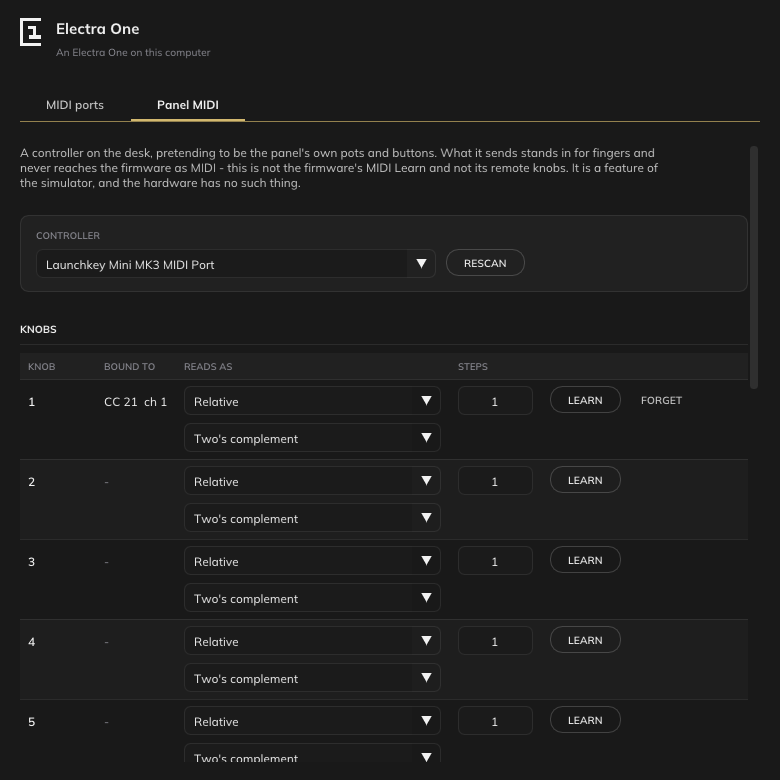Image resolution: width=780 pixels, height=780 pixels.
Task: Click the BOUND TO column header
Action: (x=129, y=367)
